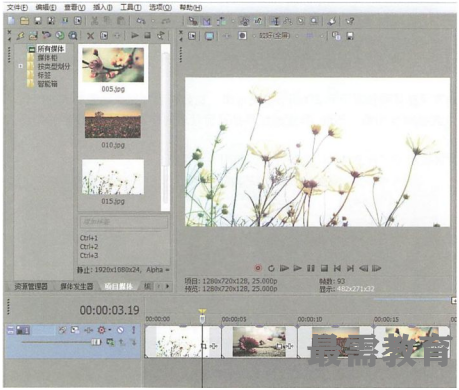This screenshot has width=459, height=390.
Task: Toggle Preview on External Monitor
Action: (209, 36)
